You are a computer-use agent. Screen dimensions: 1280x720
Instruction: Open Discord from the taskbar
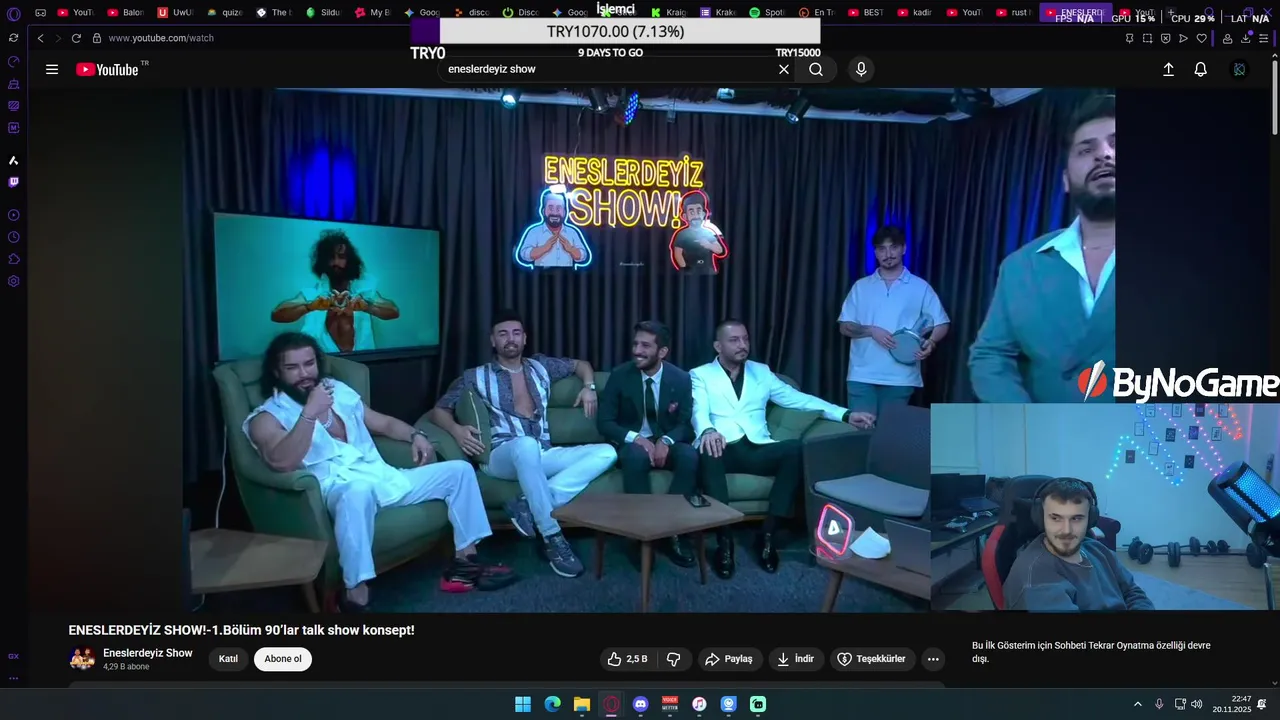(641, 704)
